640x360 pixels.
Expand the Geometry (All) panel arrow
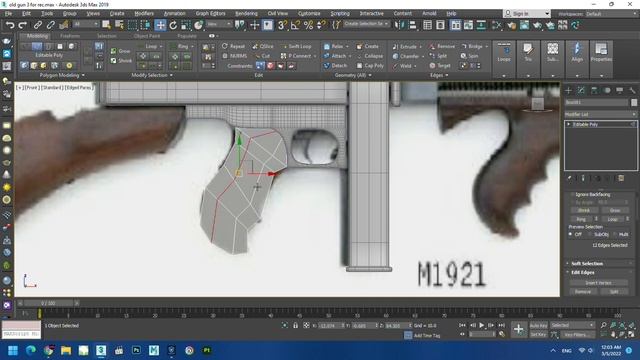[x=370, y=76]
